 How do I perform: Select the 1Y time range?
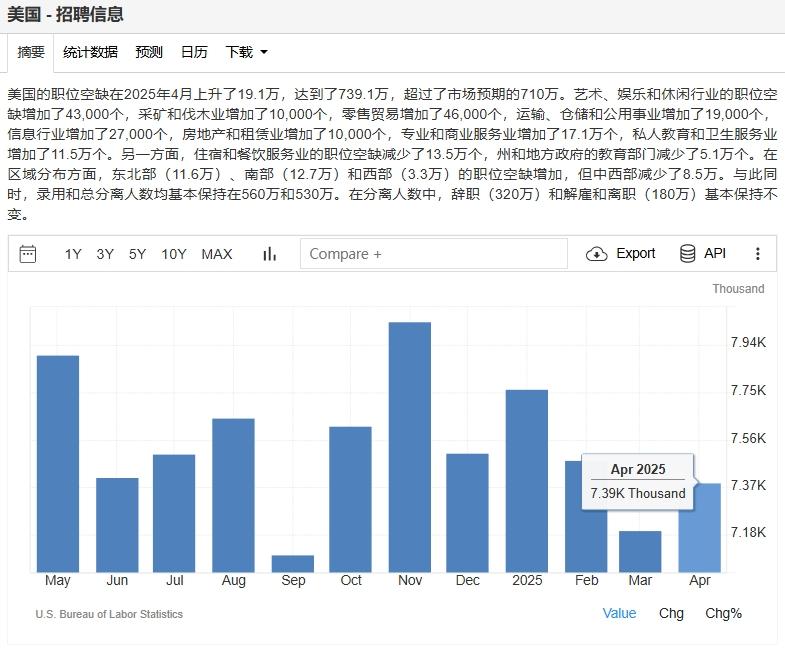pyautogui.click(x=73, y=254)
